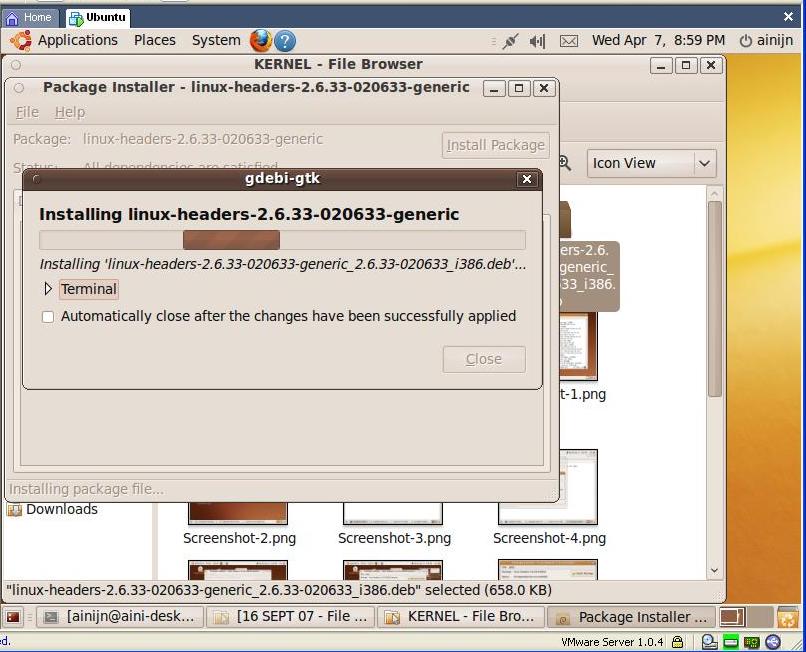The height and width of the screenshot is (652, 806).
Task: Open the Places menu
Action: pos(155,40)
